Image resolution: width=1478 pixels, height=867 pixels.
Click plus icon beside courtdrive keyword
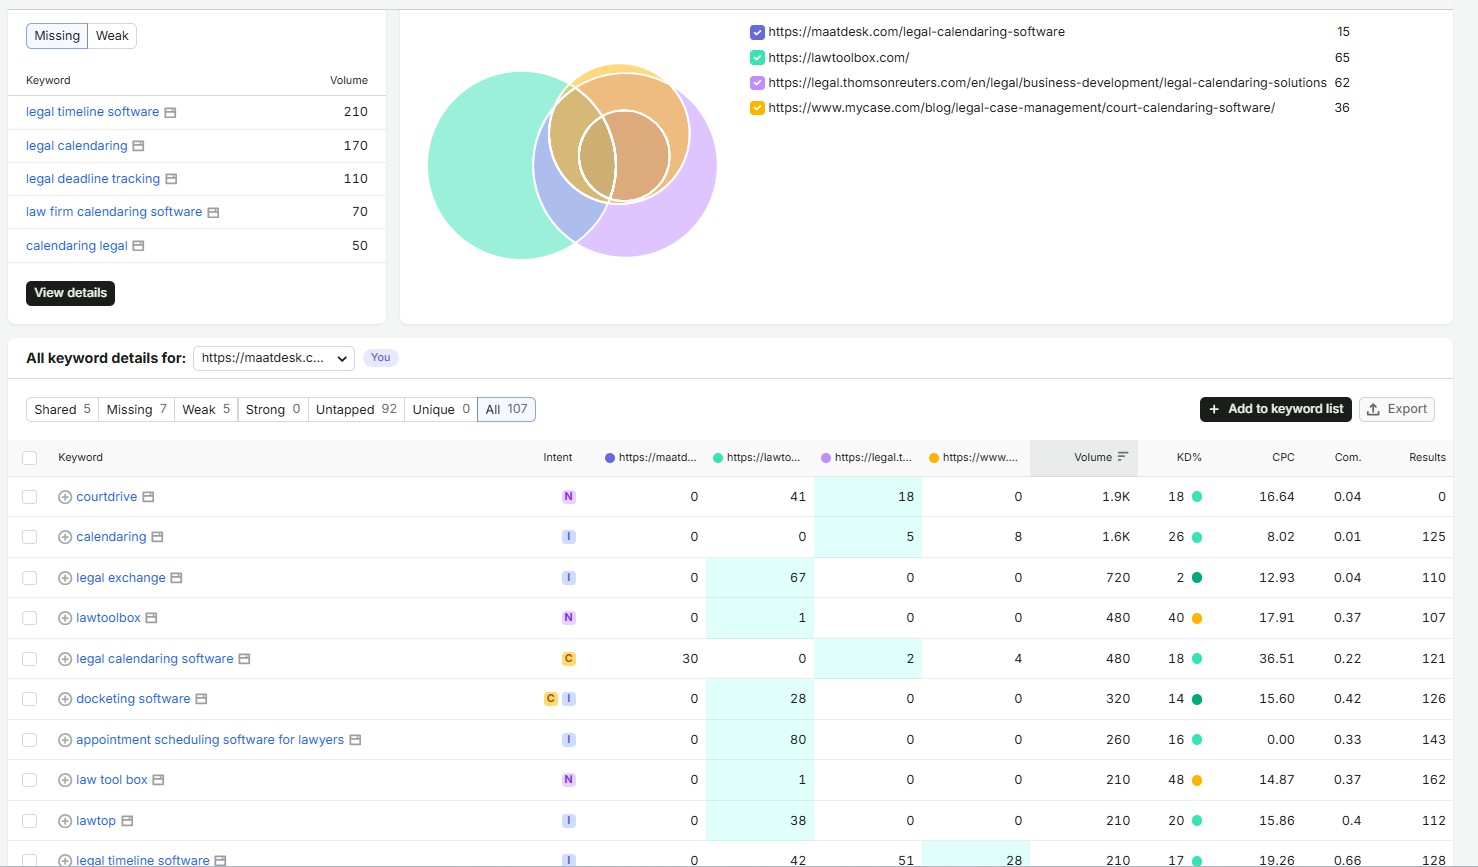tap(65, 497)
